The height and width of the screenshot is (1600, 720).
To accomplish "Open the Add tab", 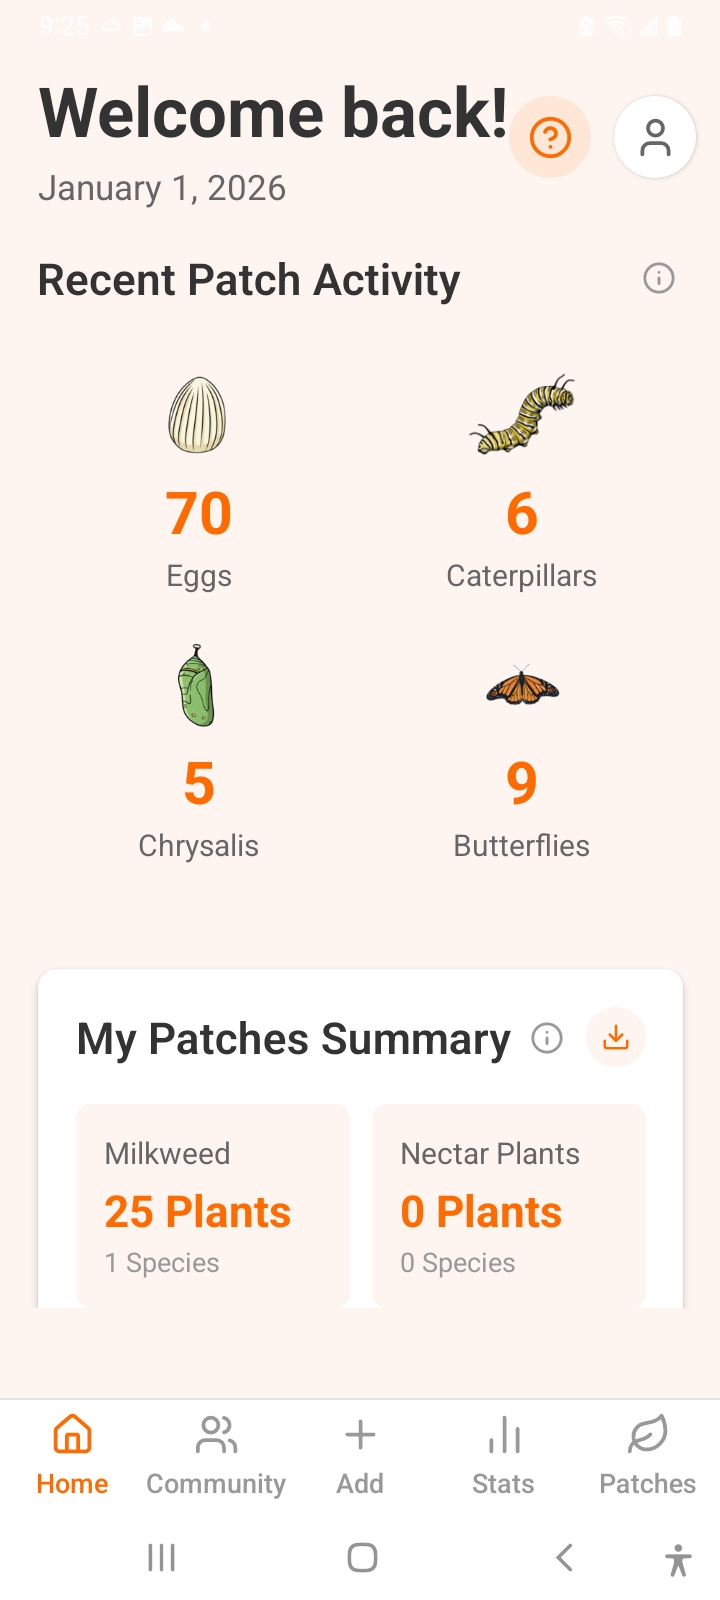I will pos(360,1455).
